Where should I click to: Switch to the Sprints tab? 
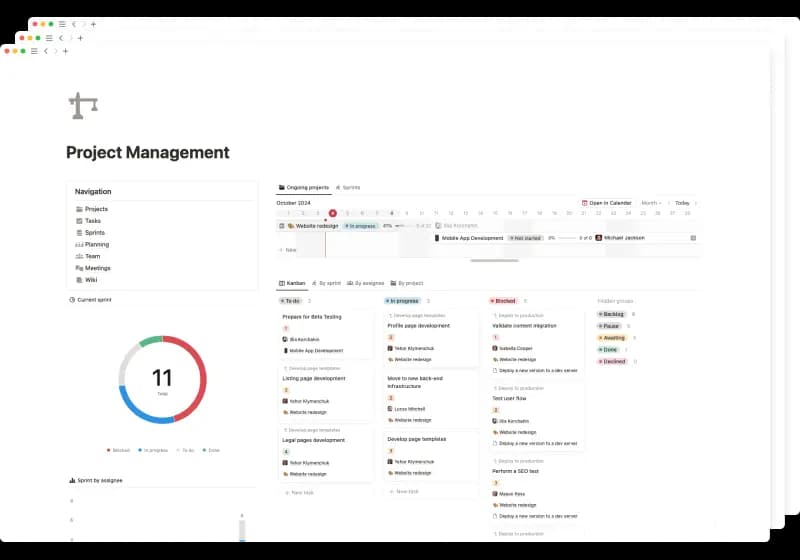(x=348, y=187)
